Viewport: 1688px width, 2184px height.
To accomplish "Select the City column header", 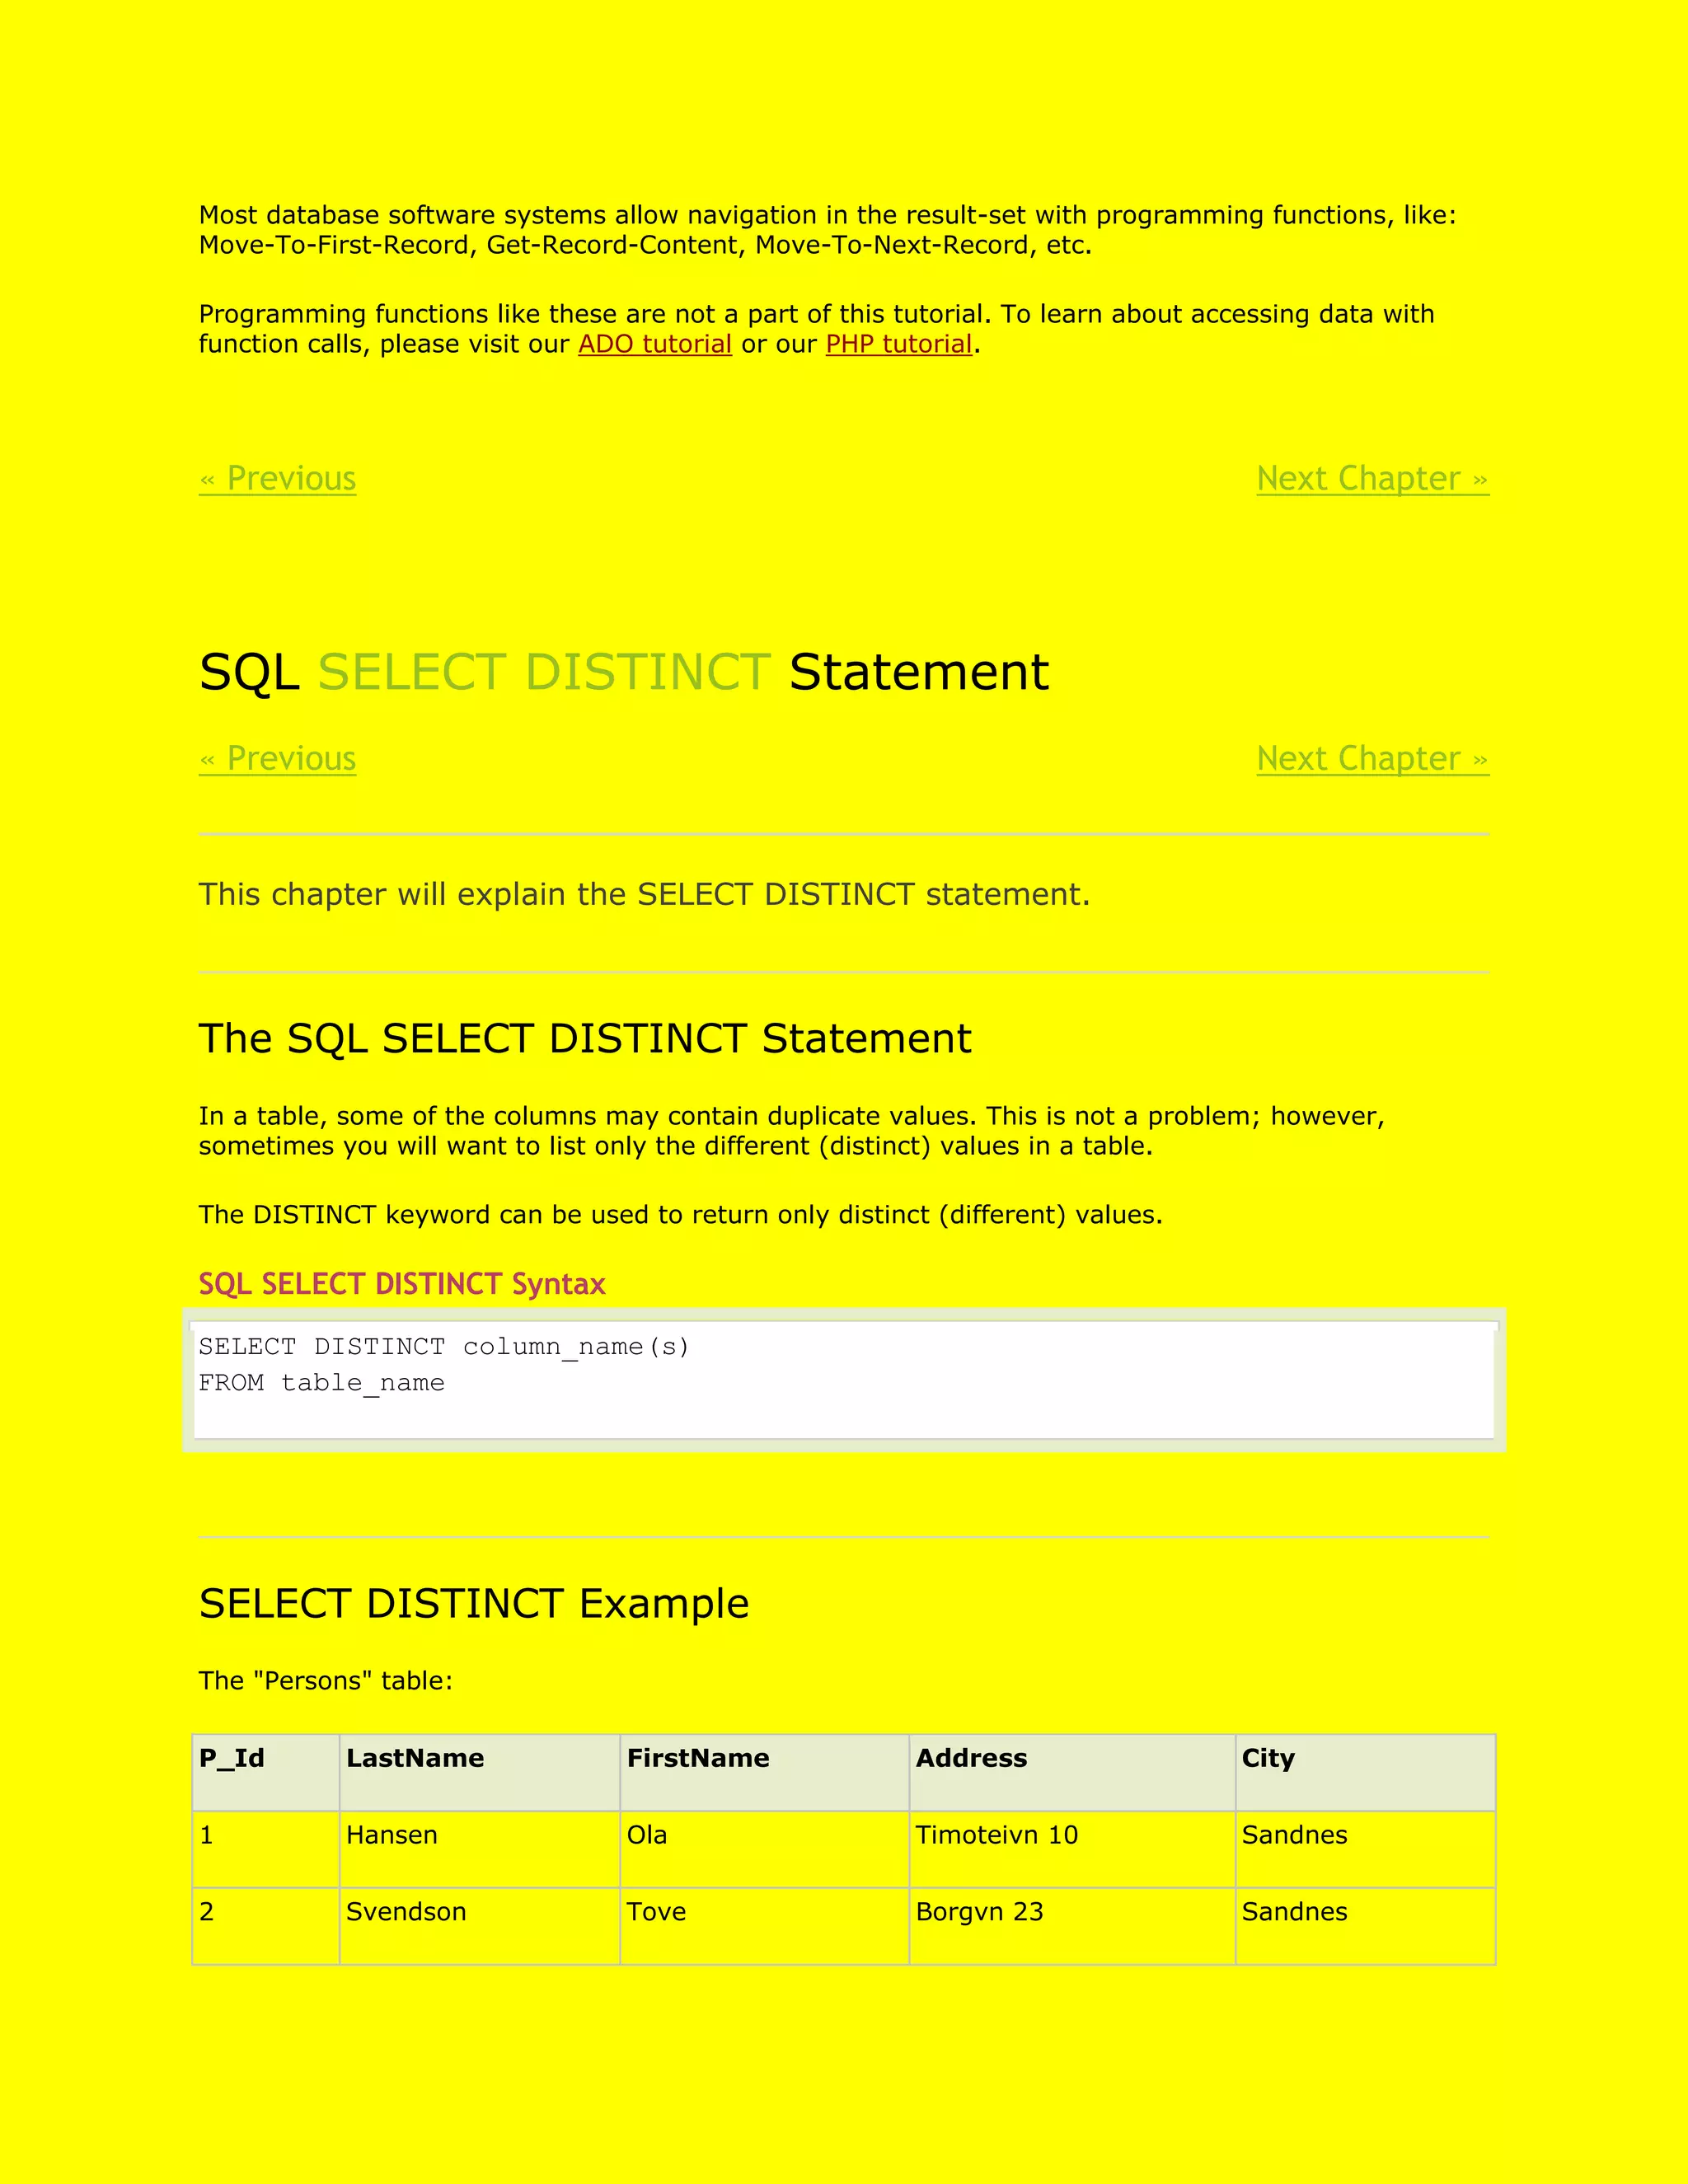I will (1267, 1758).
